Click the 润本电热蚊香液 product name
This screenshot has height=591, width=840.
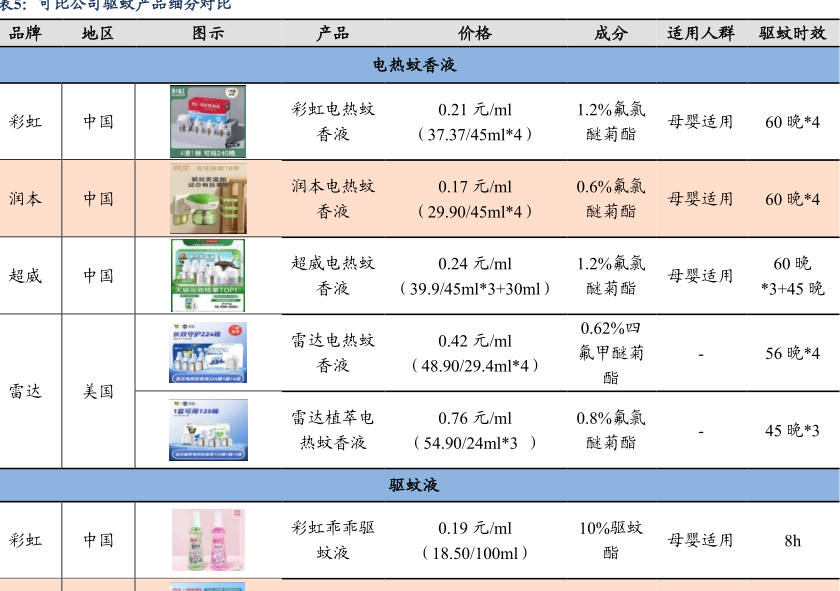tap(333, 199)
